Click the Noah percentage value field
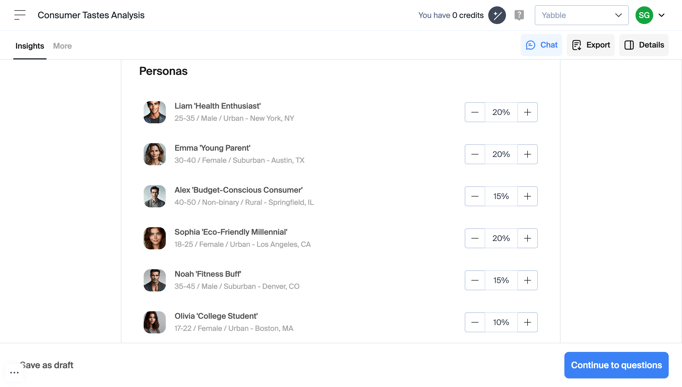 pyautogui.click(x=501, y=280)
